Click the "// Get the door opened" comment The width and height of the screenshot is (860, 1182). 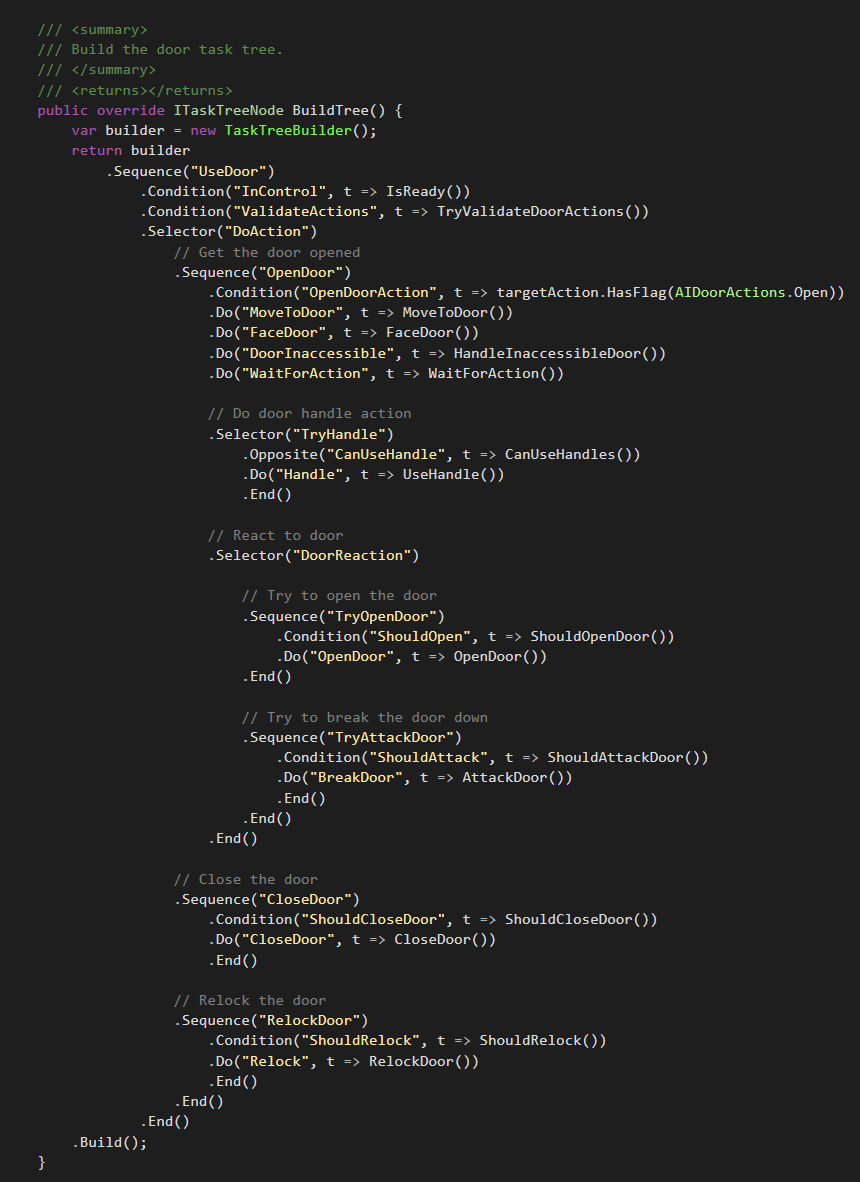point(267,253)
